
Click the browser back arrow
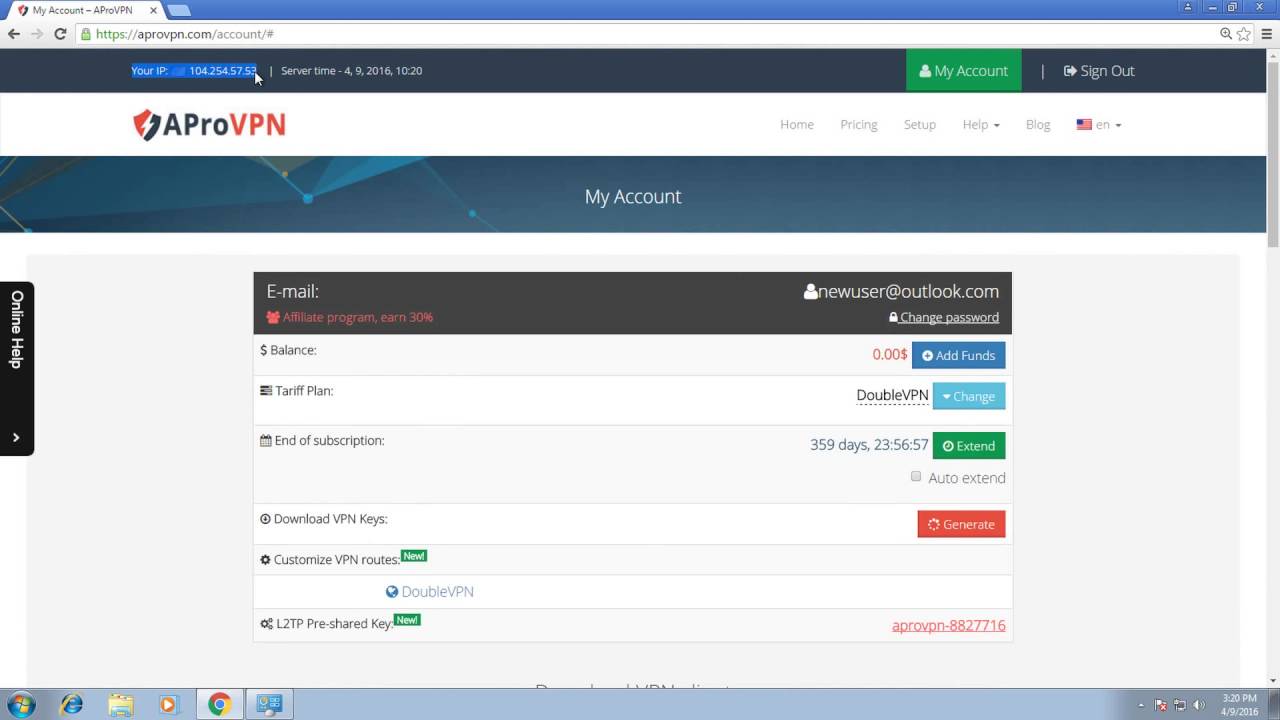(14, 34)
